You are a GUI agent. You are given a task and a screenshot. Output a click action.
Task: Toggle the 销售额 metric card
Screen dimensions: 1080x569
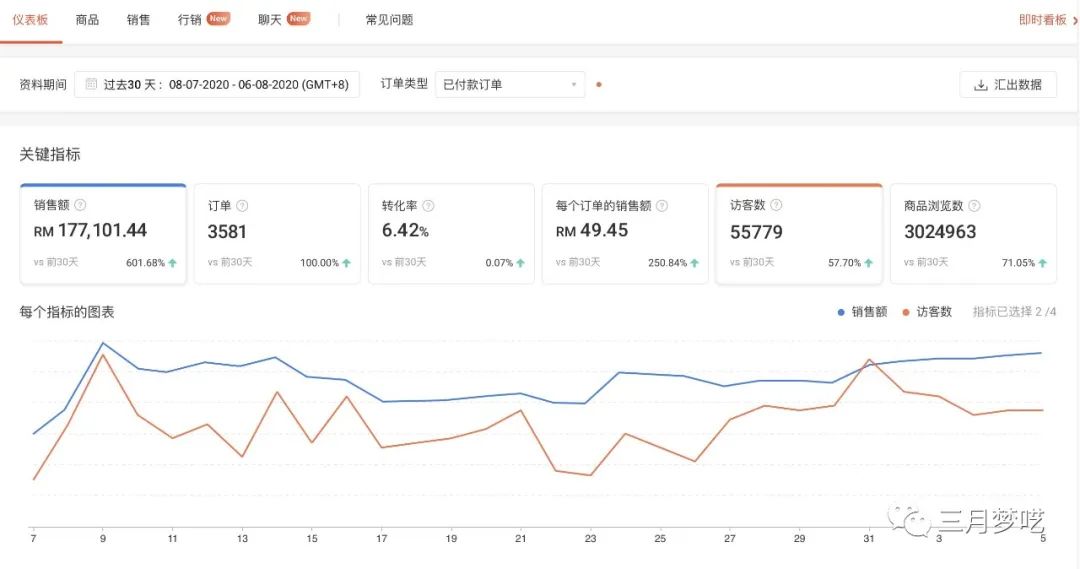coord(103,234)
